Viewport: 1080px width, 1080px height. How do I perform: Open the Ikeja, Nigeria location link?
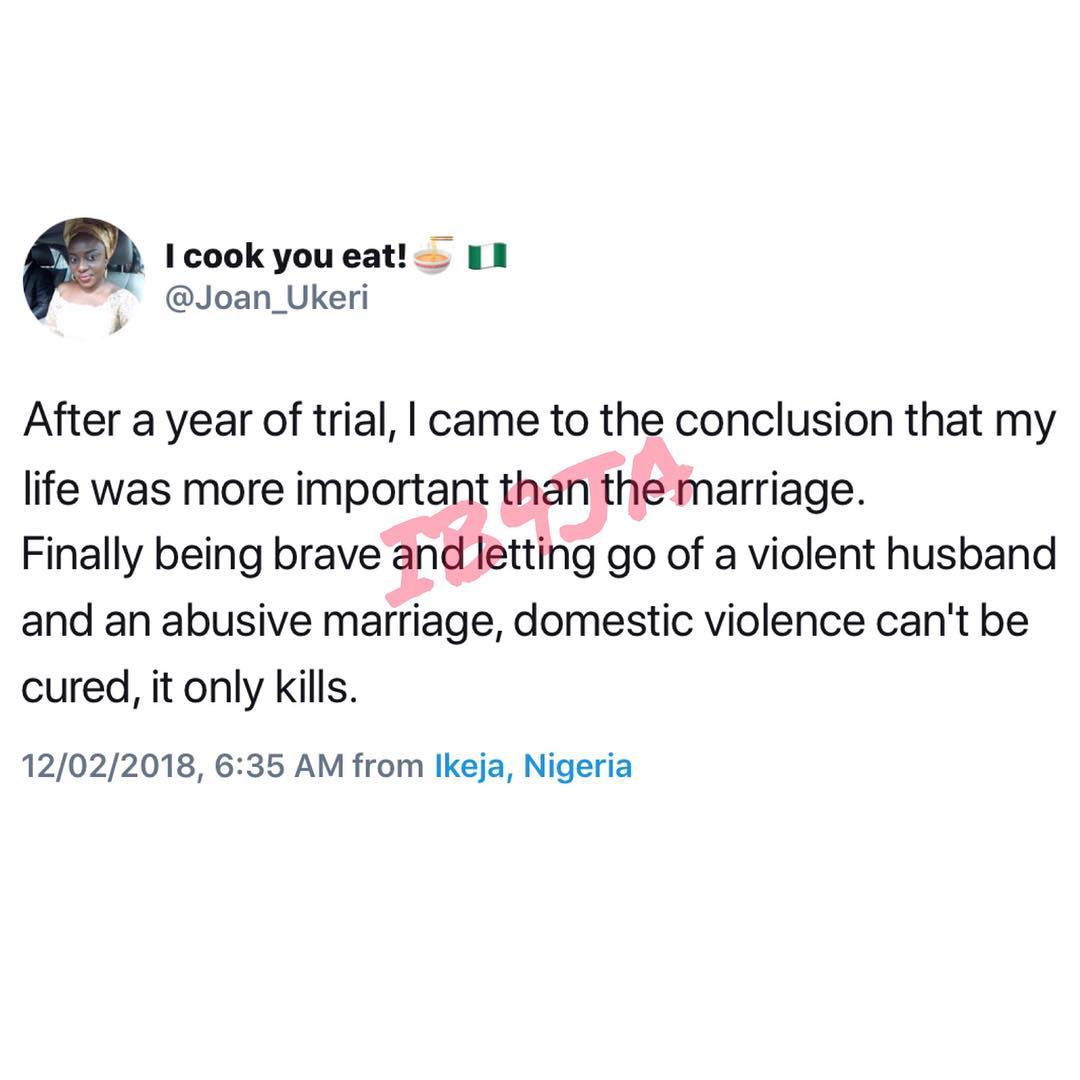pos(533,767)
